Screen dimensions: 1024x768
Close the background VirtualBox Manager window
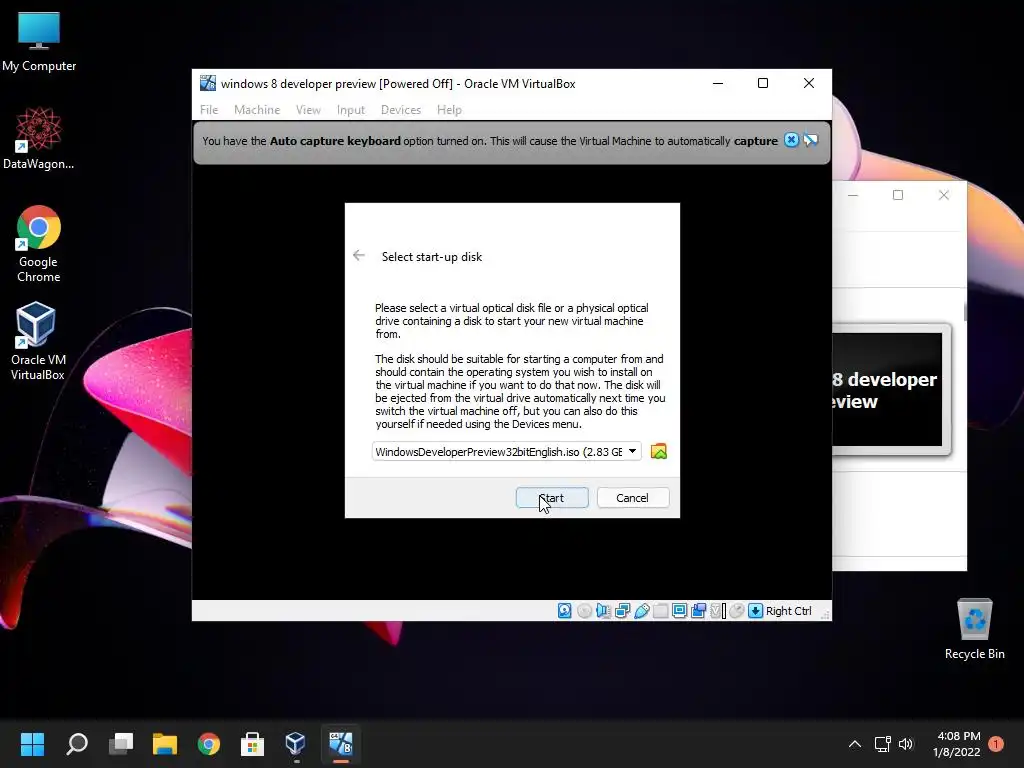tap(944, 195)
